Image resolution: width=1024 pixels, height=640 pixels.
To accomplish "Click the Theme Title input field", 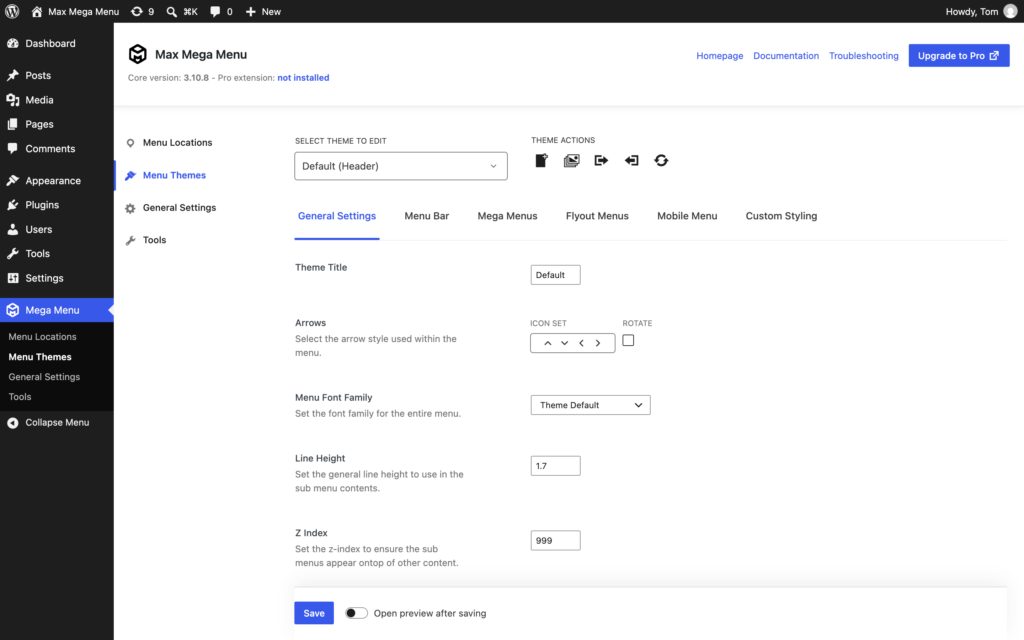I will tap(555, 275).
